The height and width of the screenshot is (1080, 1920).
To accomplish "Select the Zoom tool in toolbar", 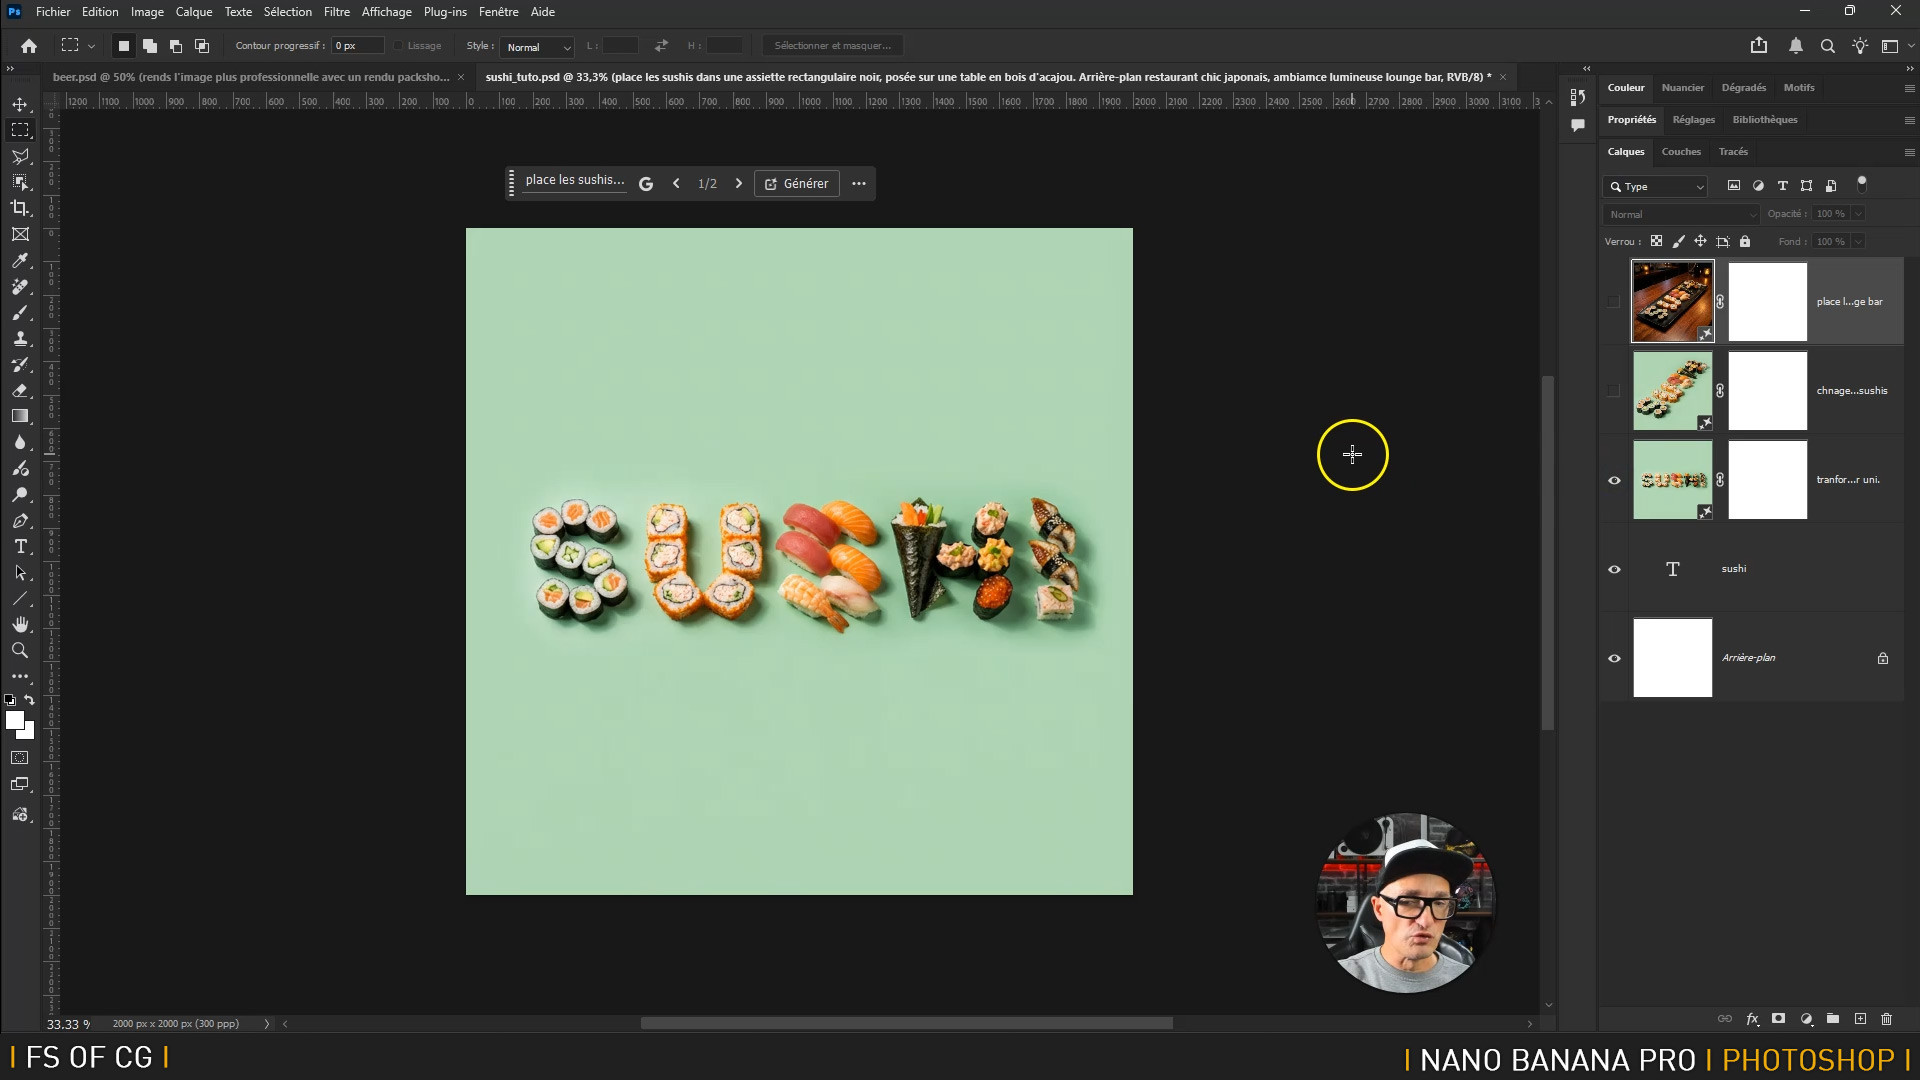I will tap(20, 651).
